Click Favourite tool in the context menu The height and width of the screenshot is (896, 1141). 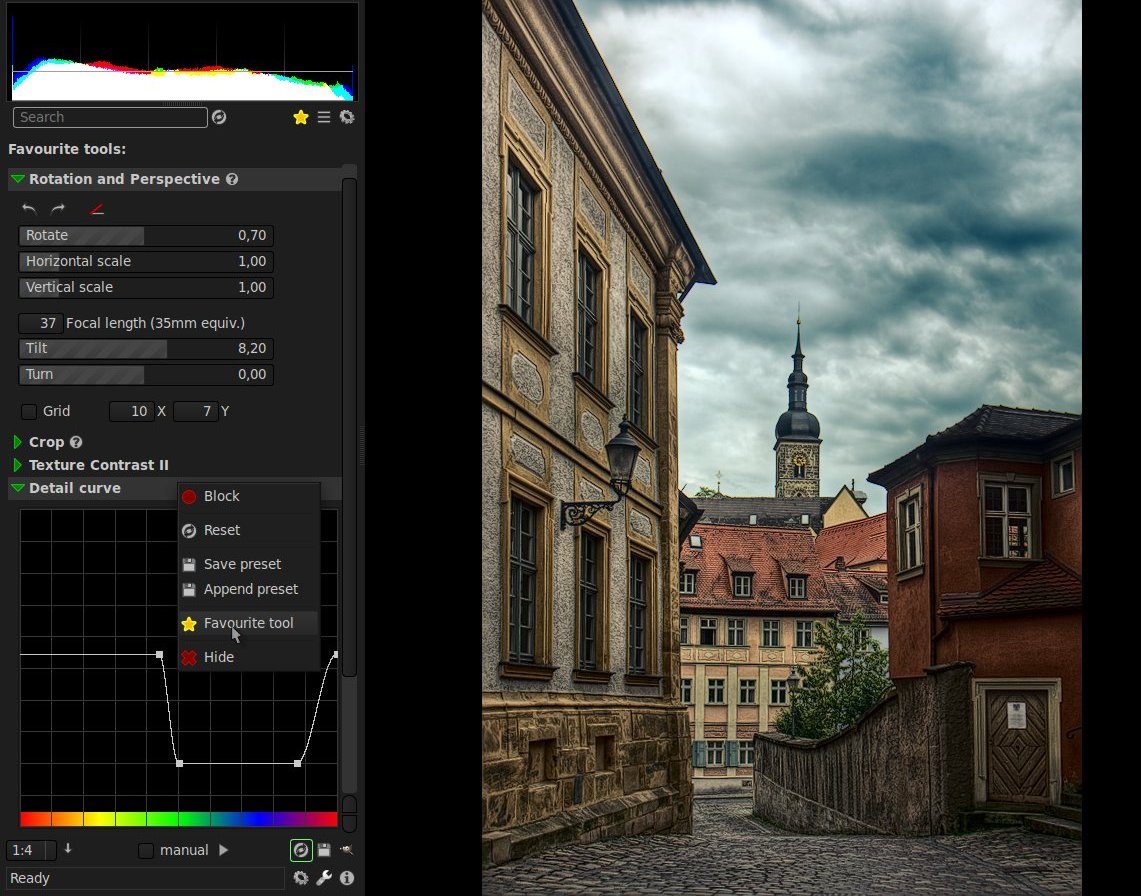[249, 623]
